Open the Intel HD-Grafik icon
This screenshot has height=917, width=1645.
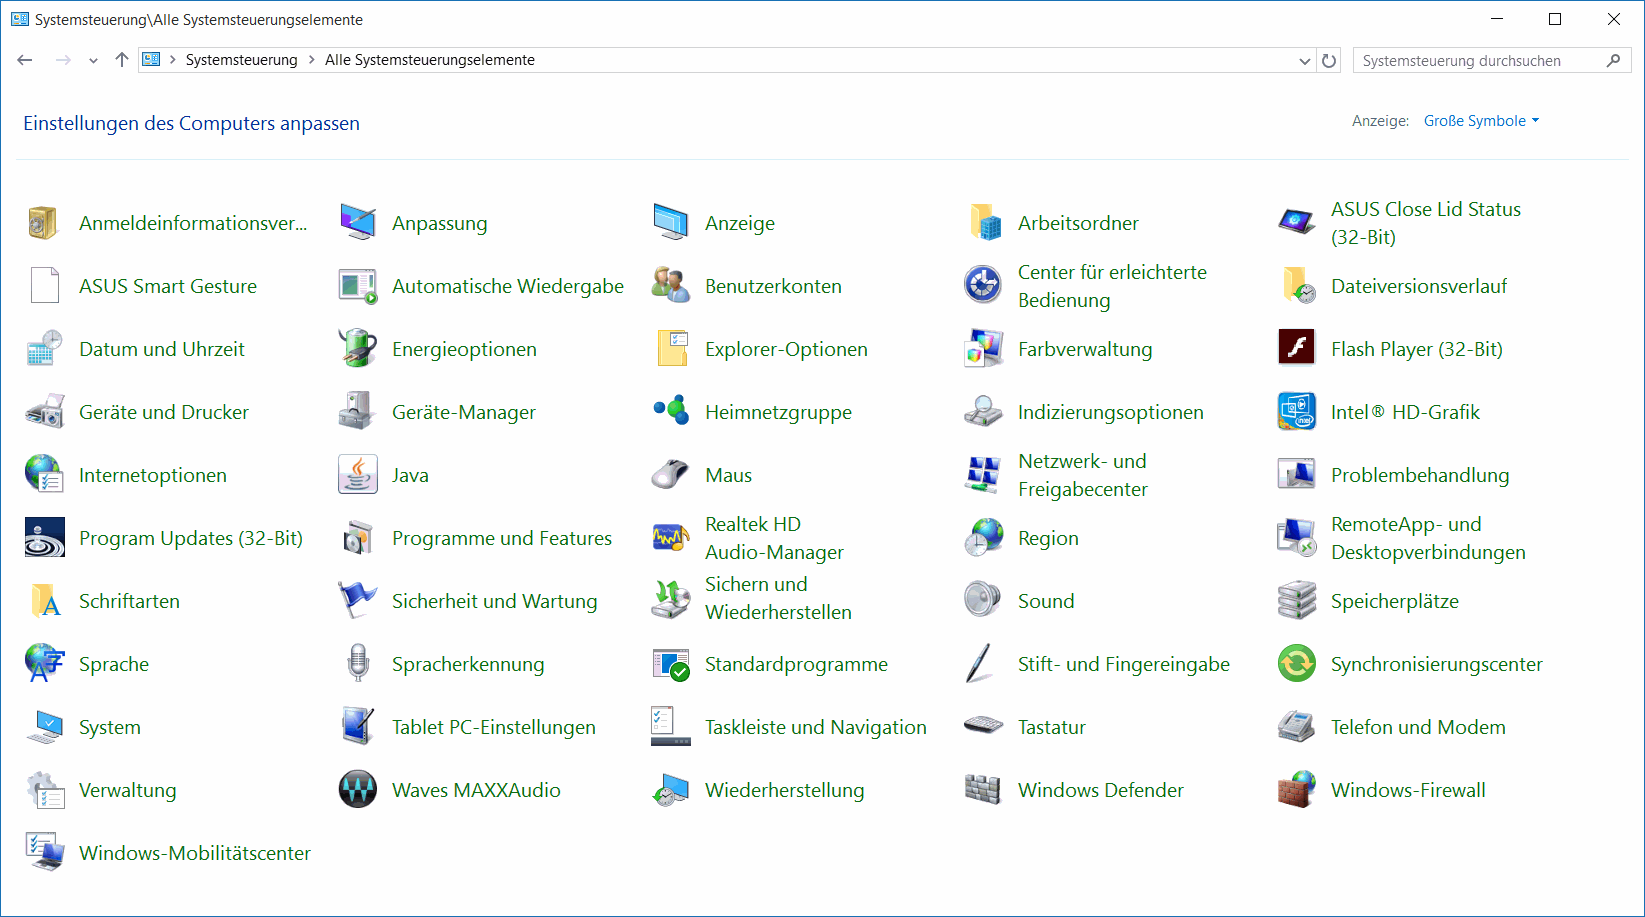(1296, 412)
